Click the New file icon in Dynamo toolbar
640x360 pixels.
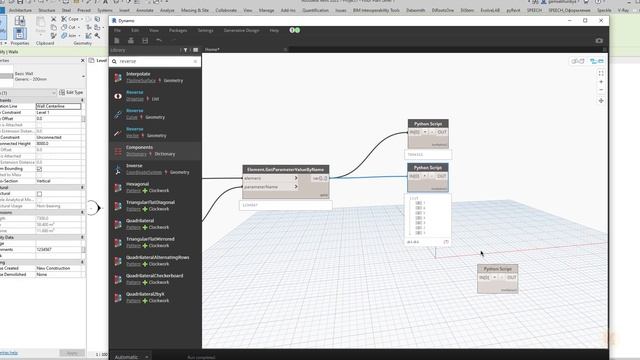point(117,40)
